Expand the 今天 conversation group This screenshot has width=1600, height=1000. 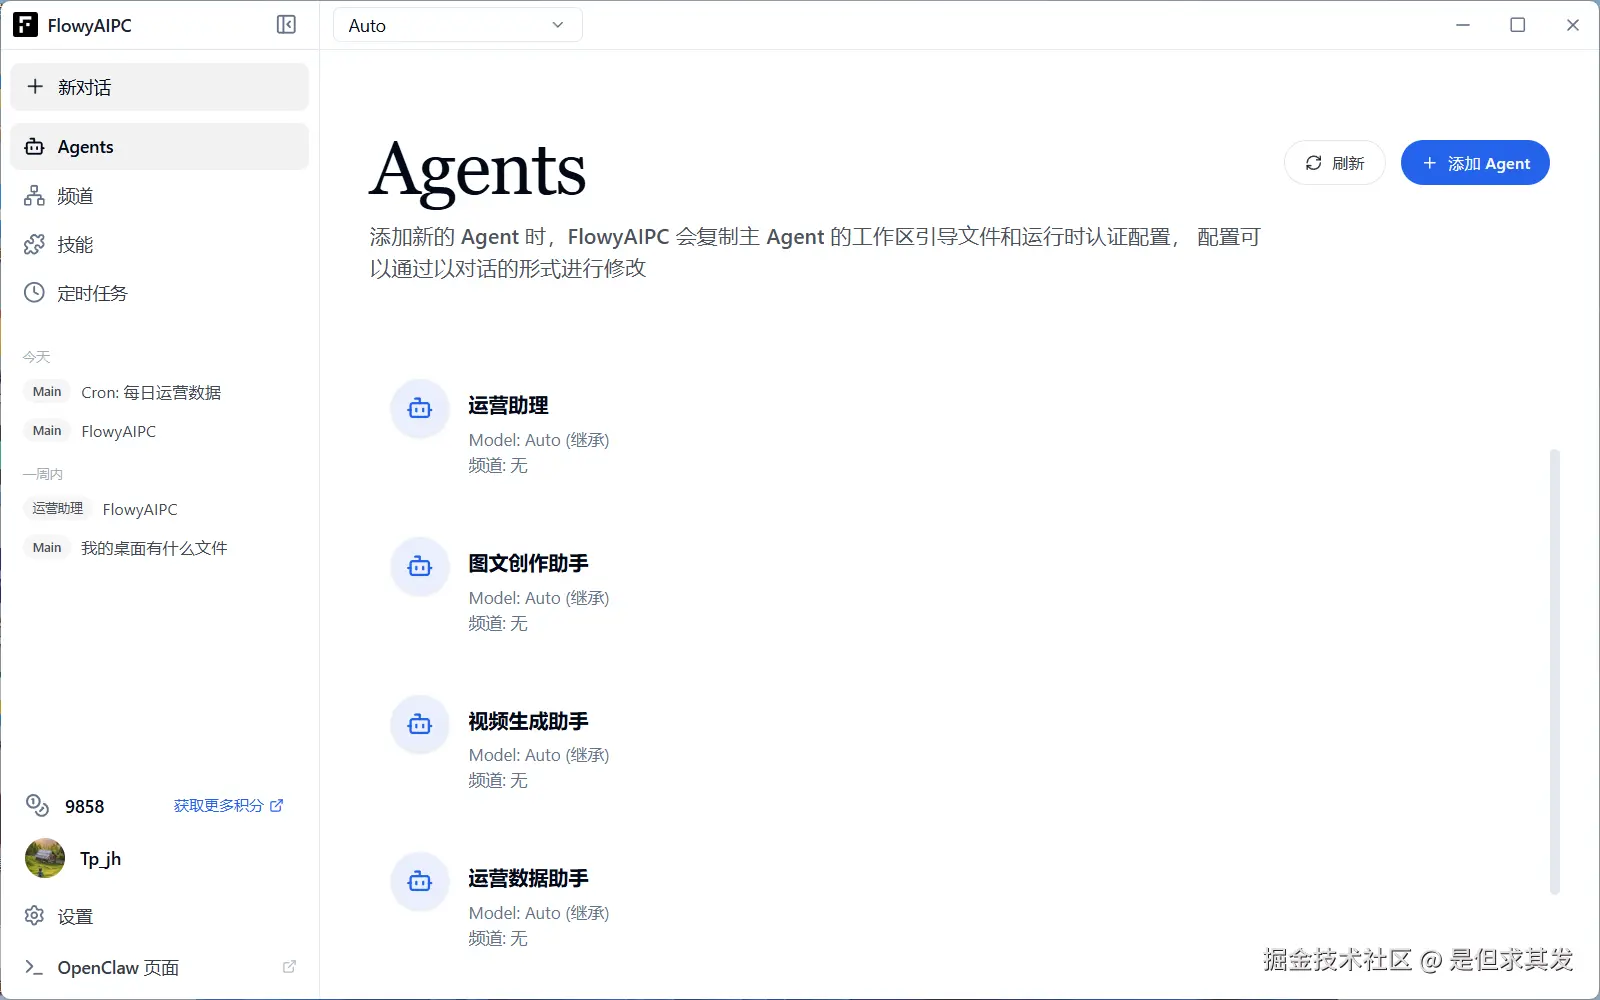(37, 356)
